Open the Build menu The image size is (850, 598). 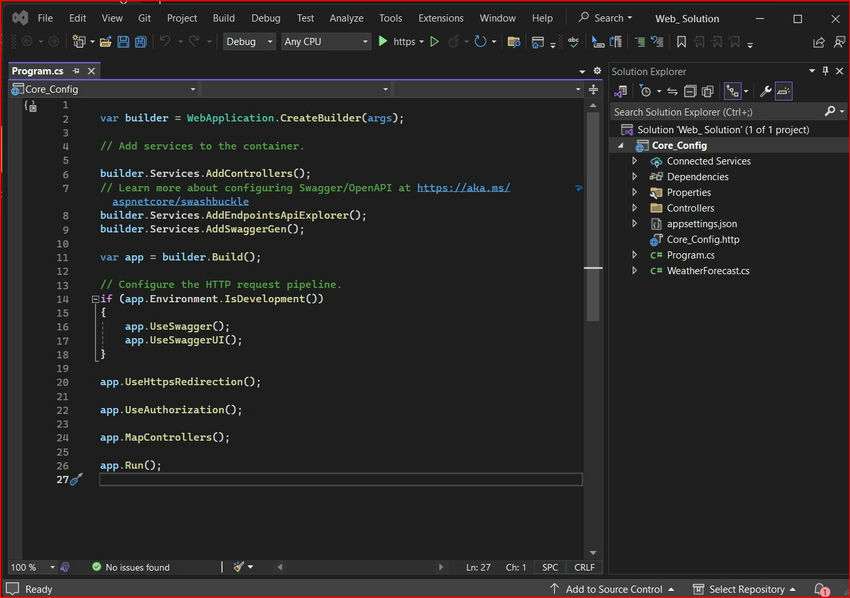click(224, 18)
